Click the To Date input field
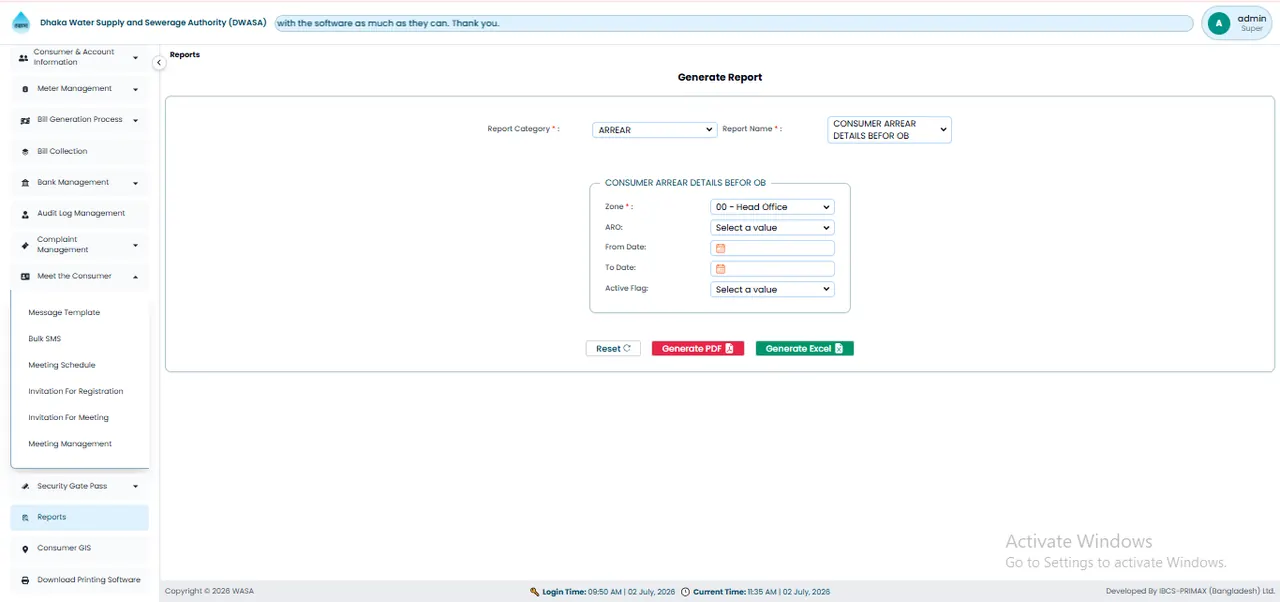Image resolution: width=1280 pixels, height=602 pixels. click(772, 269)
